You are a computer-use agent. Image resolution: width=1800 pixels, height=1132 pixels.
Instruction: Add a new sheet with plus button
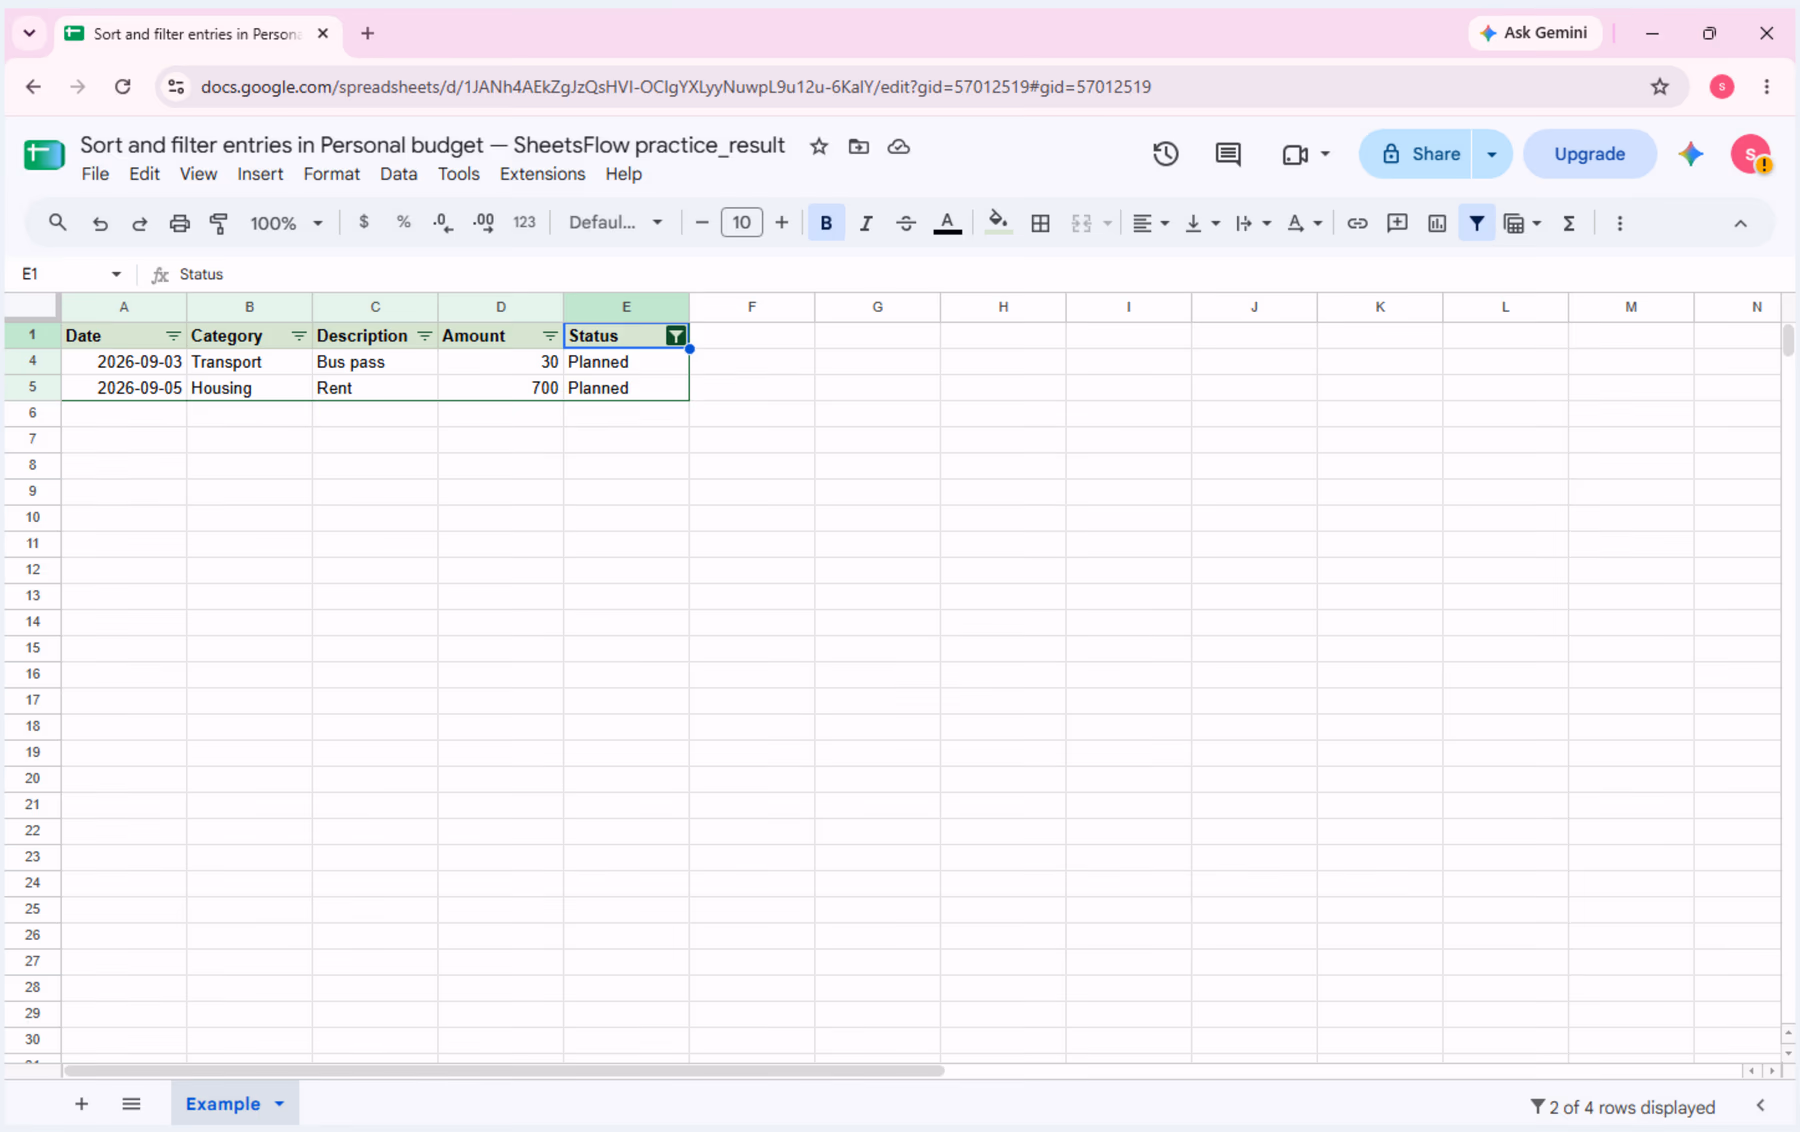coord(82,1104)
